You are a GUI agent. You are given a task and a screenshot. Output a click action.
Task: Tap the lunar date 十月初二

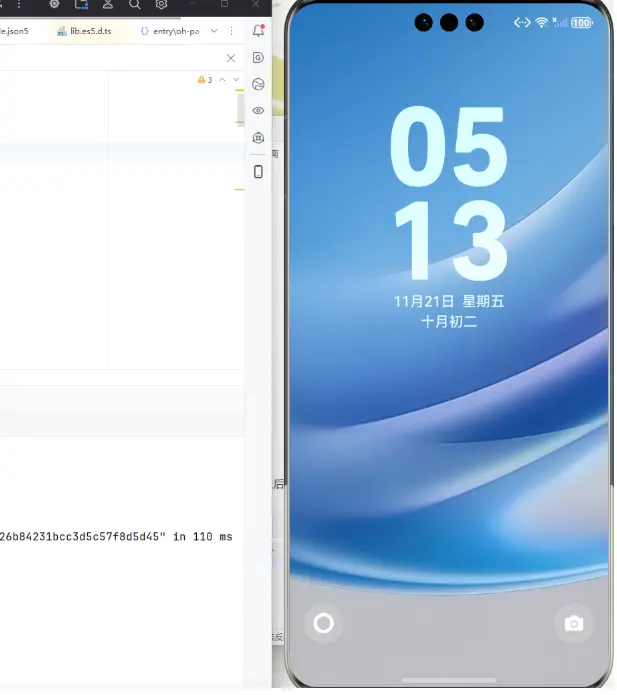tap(449, 322)
